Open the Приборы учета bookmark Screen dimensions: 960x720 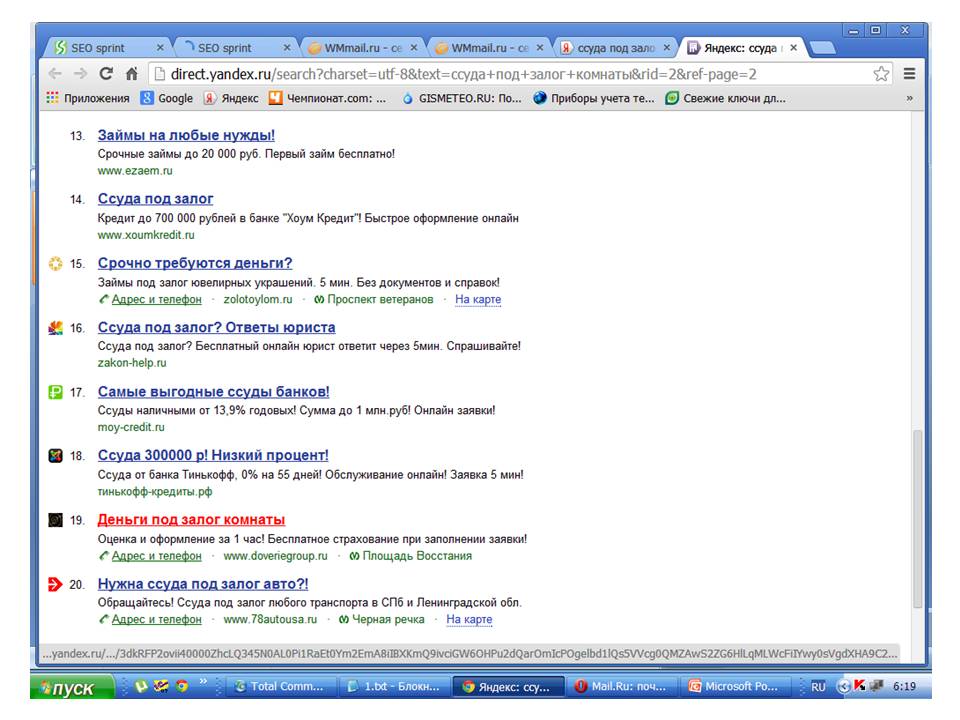(594, 98)
